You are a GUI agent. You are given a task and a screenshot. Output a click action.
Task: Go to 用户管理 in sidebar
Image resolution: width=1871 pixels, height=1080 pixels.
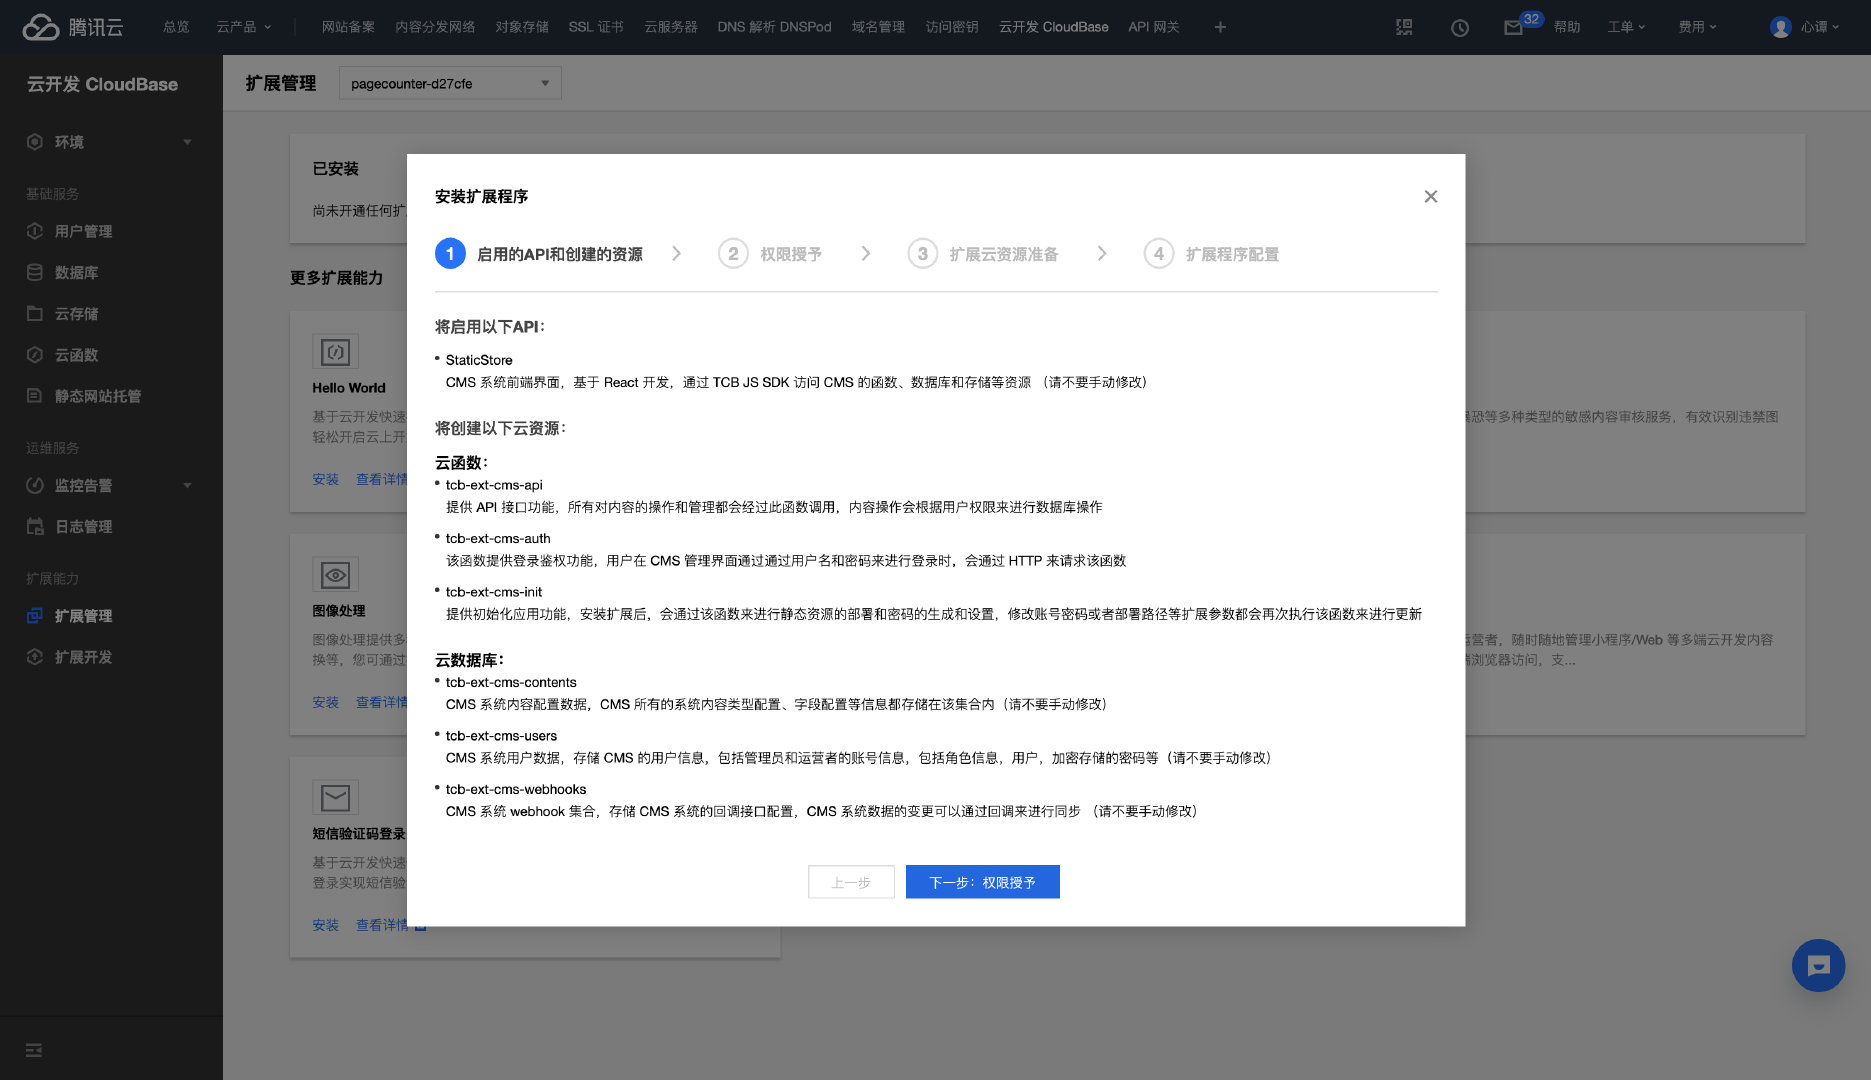click(83, 231)
